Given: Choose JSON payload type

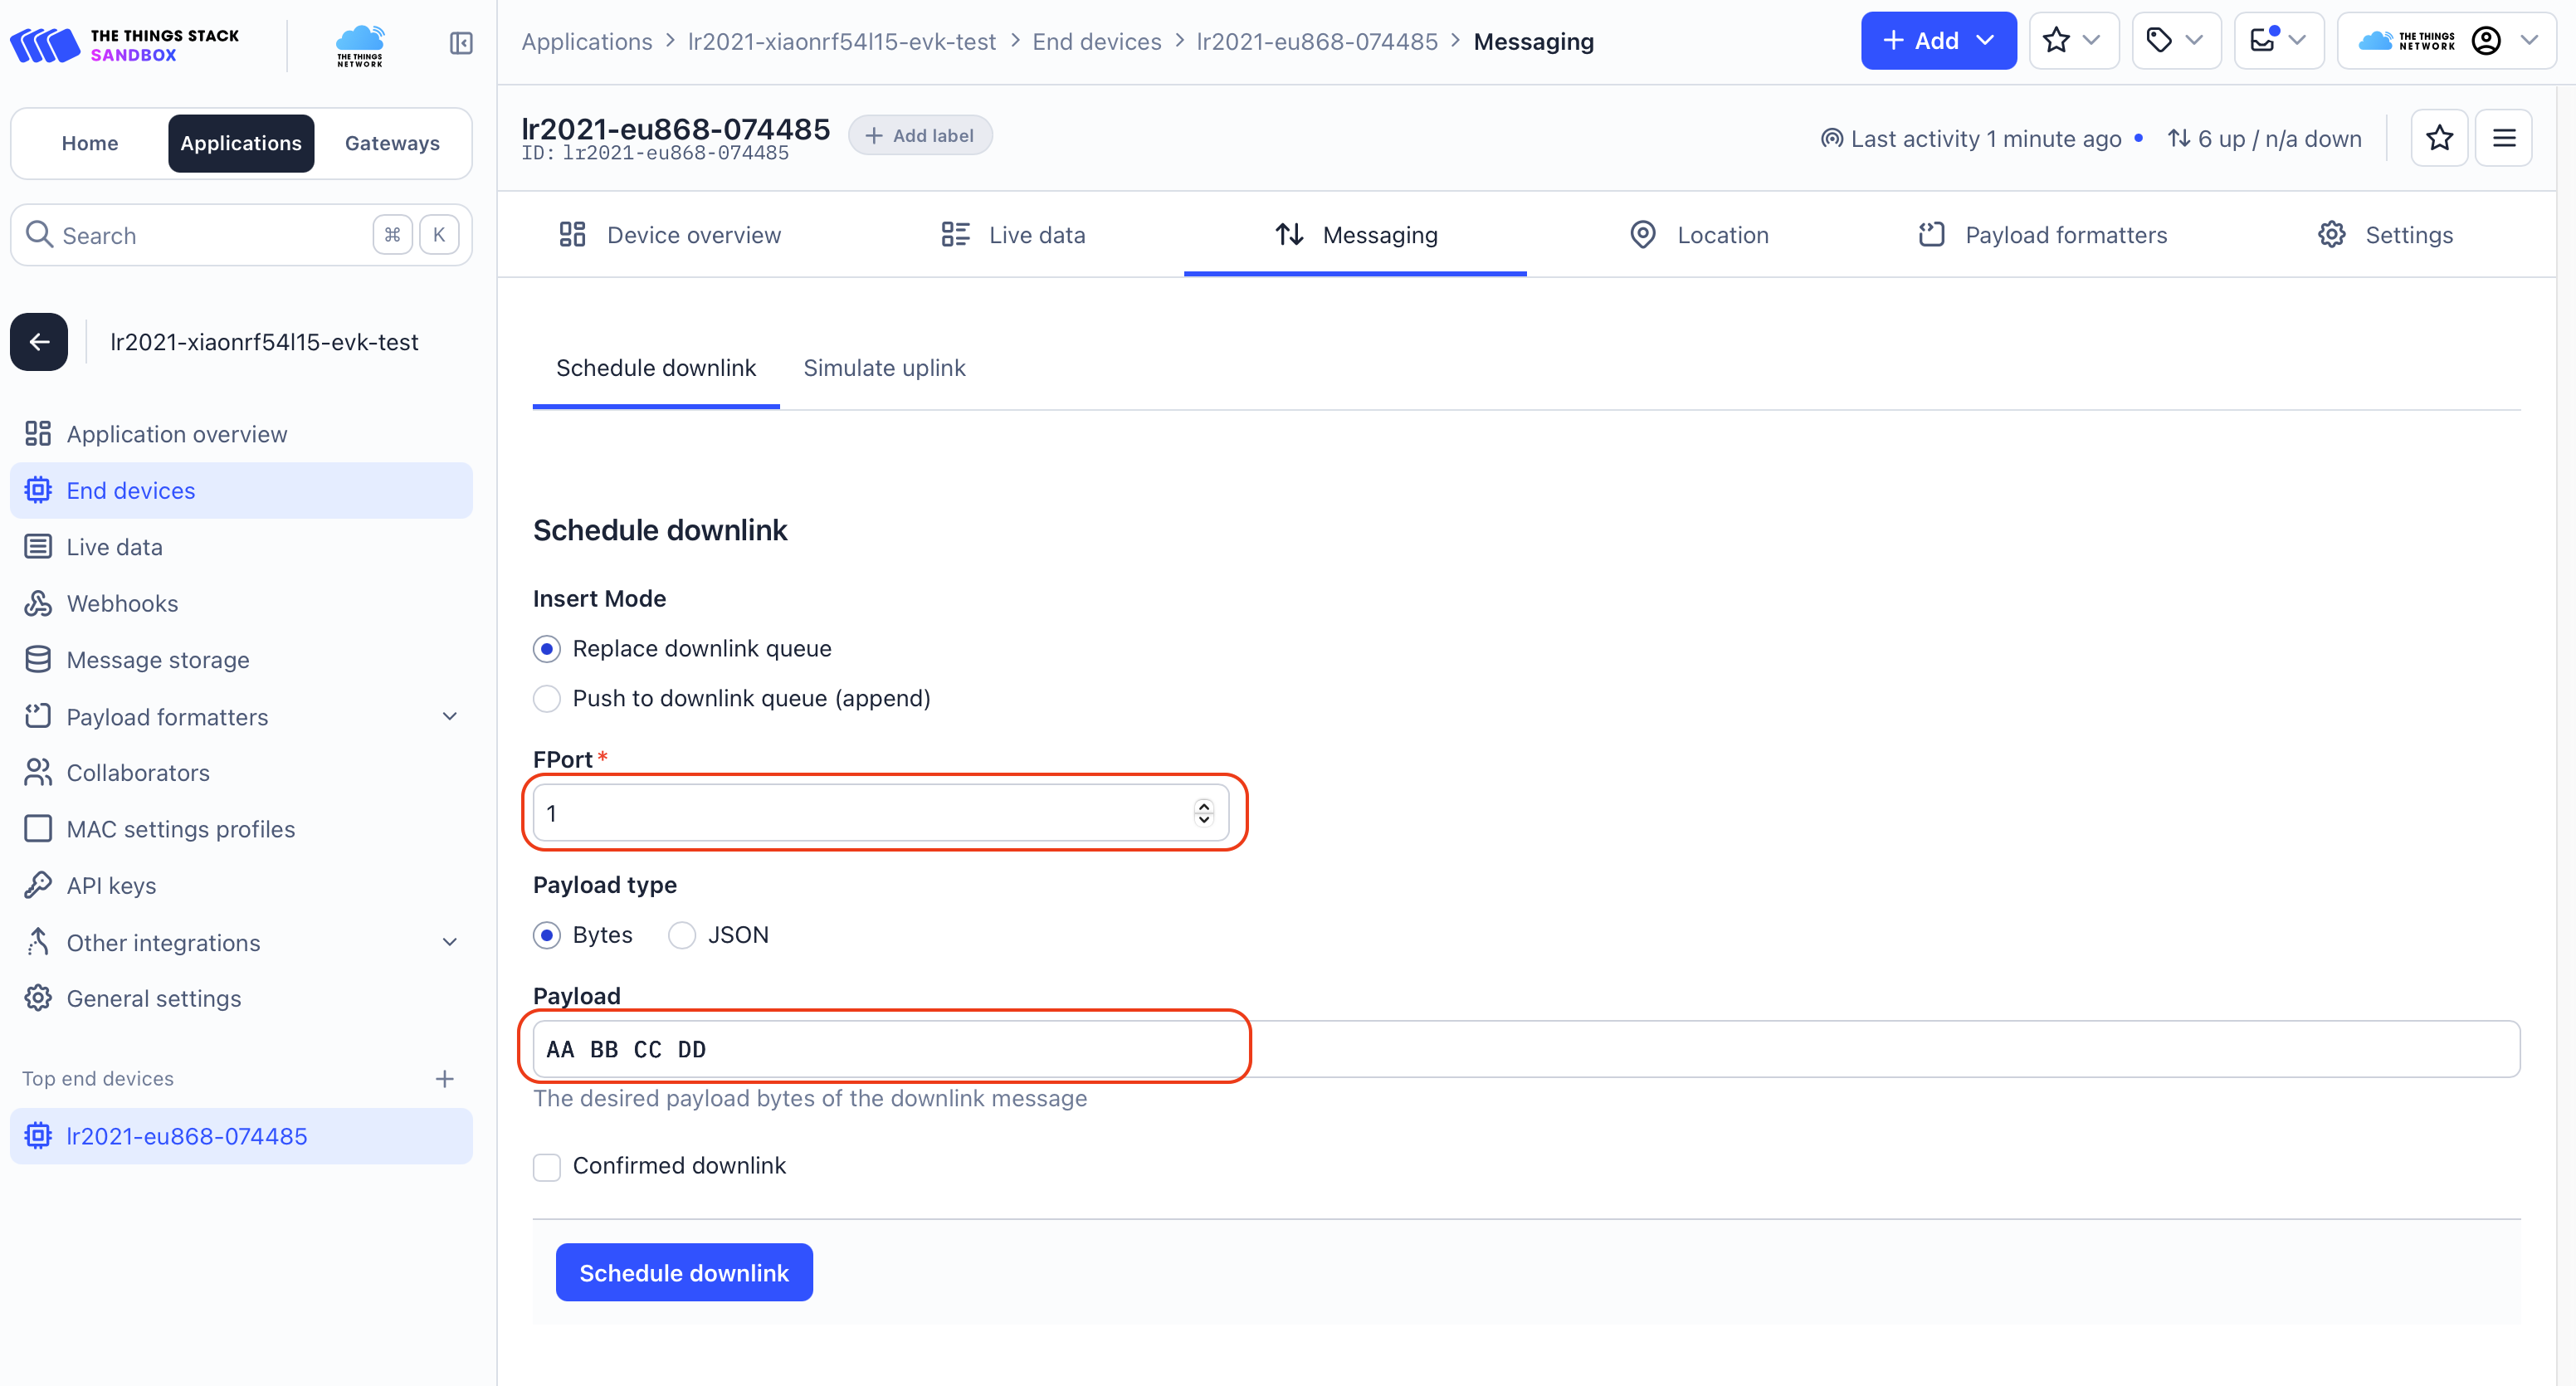Looking at the screenshot, I should [682, 935].
